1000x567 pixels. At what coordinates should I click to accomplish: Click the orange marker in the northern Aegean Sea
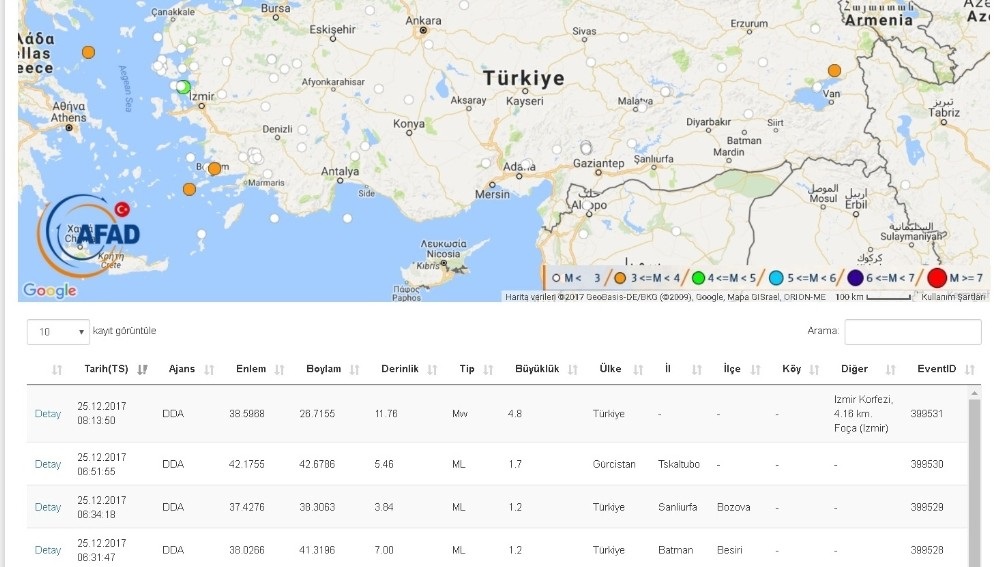pos(89,51)
